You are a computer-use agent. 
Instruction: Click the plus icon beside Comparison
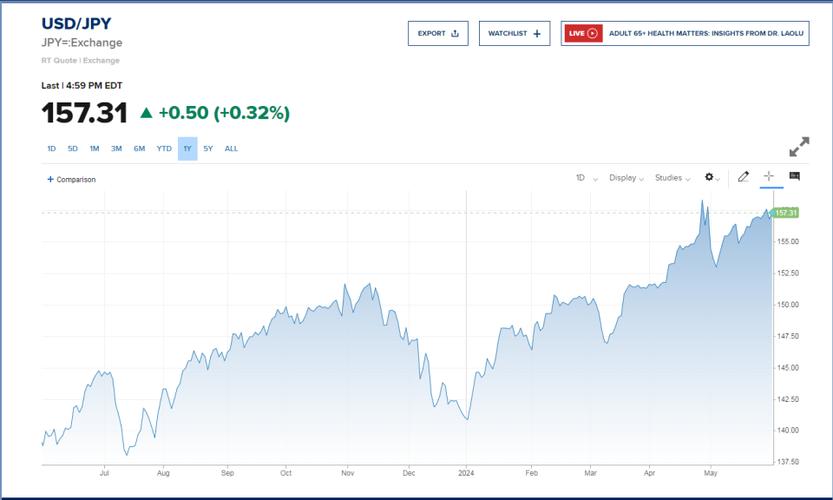50,180
